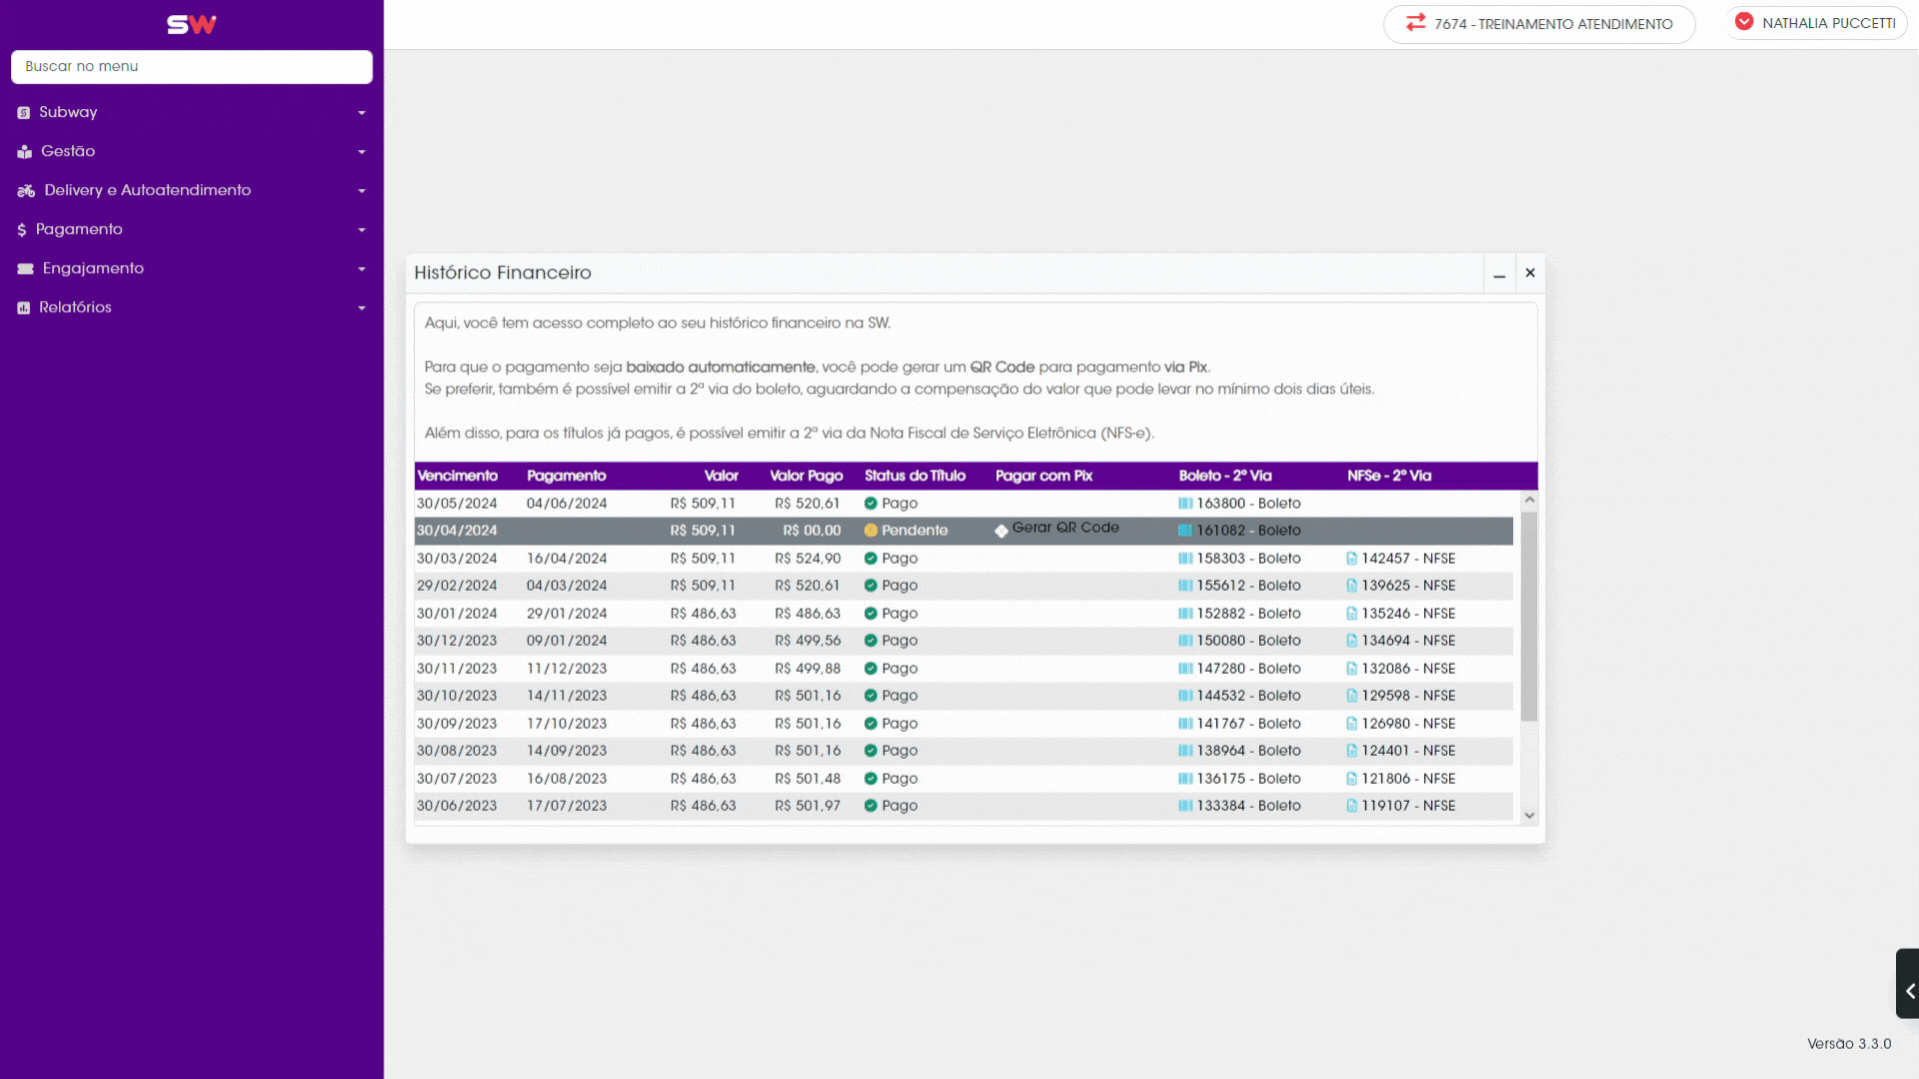
Task: Click the Pendente status orange icon
Action: point(871,531)
